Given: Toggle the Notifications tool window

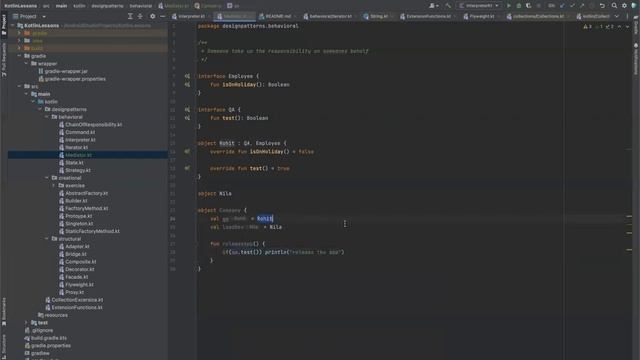Looking at the screenshot, I should click(636, 59).
